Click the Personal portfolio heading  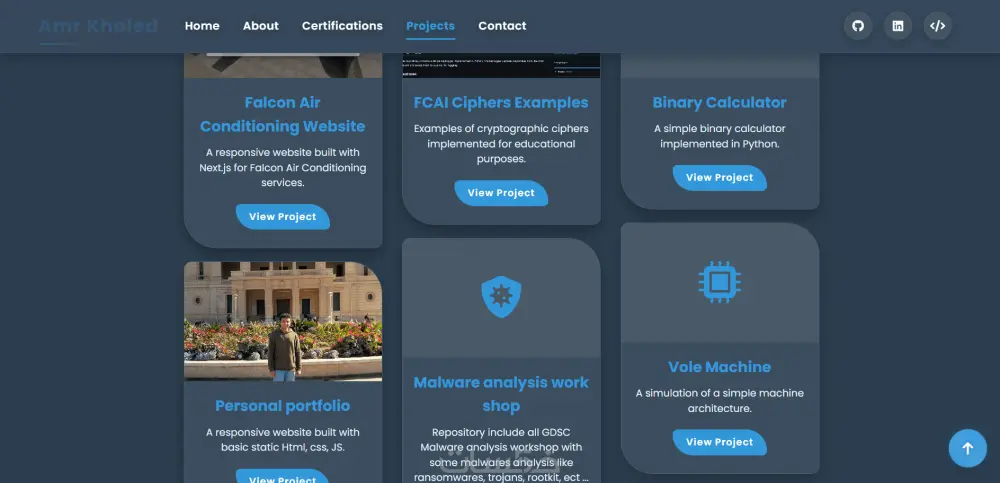point(283,406)
